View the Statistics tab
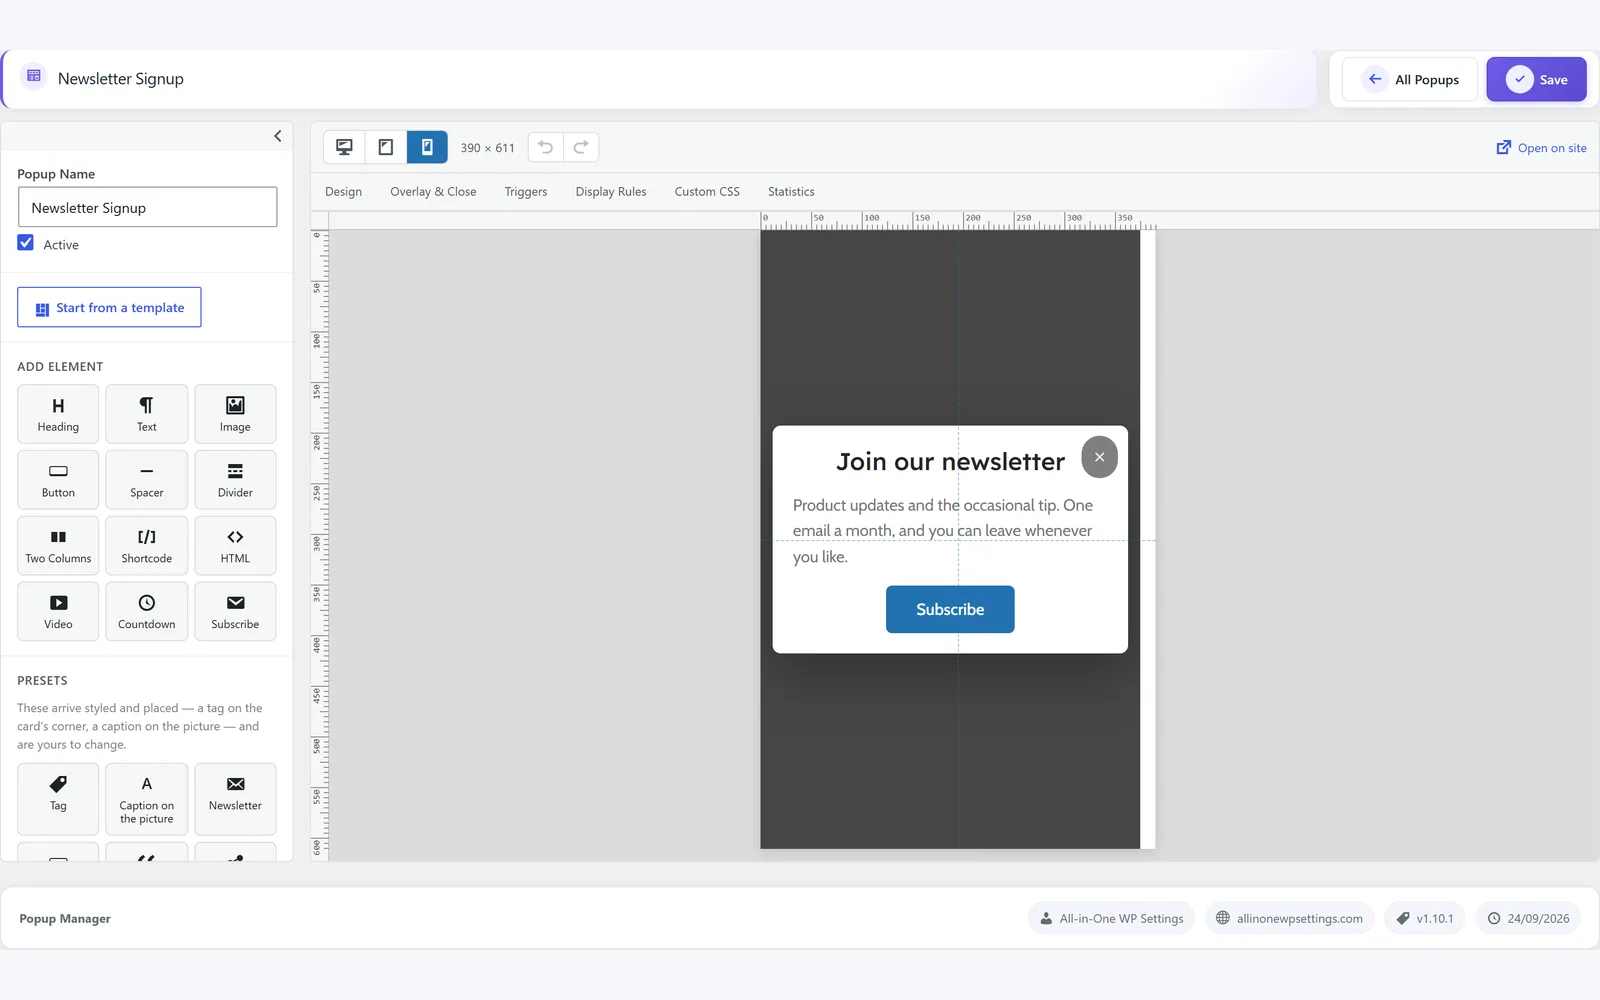 click(x=791, y=192)
